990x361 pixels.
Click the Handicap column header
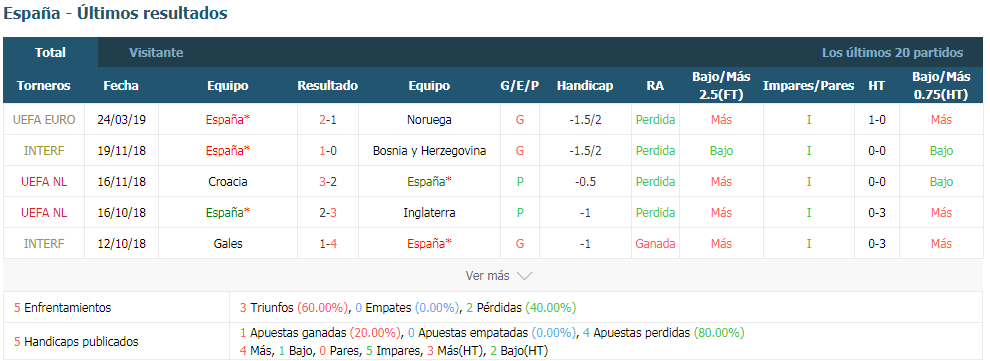[585, 86]
